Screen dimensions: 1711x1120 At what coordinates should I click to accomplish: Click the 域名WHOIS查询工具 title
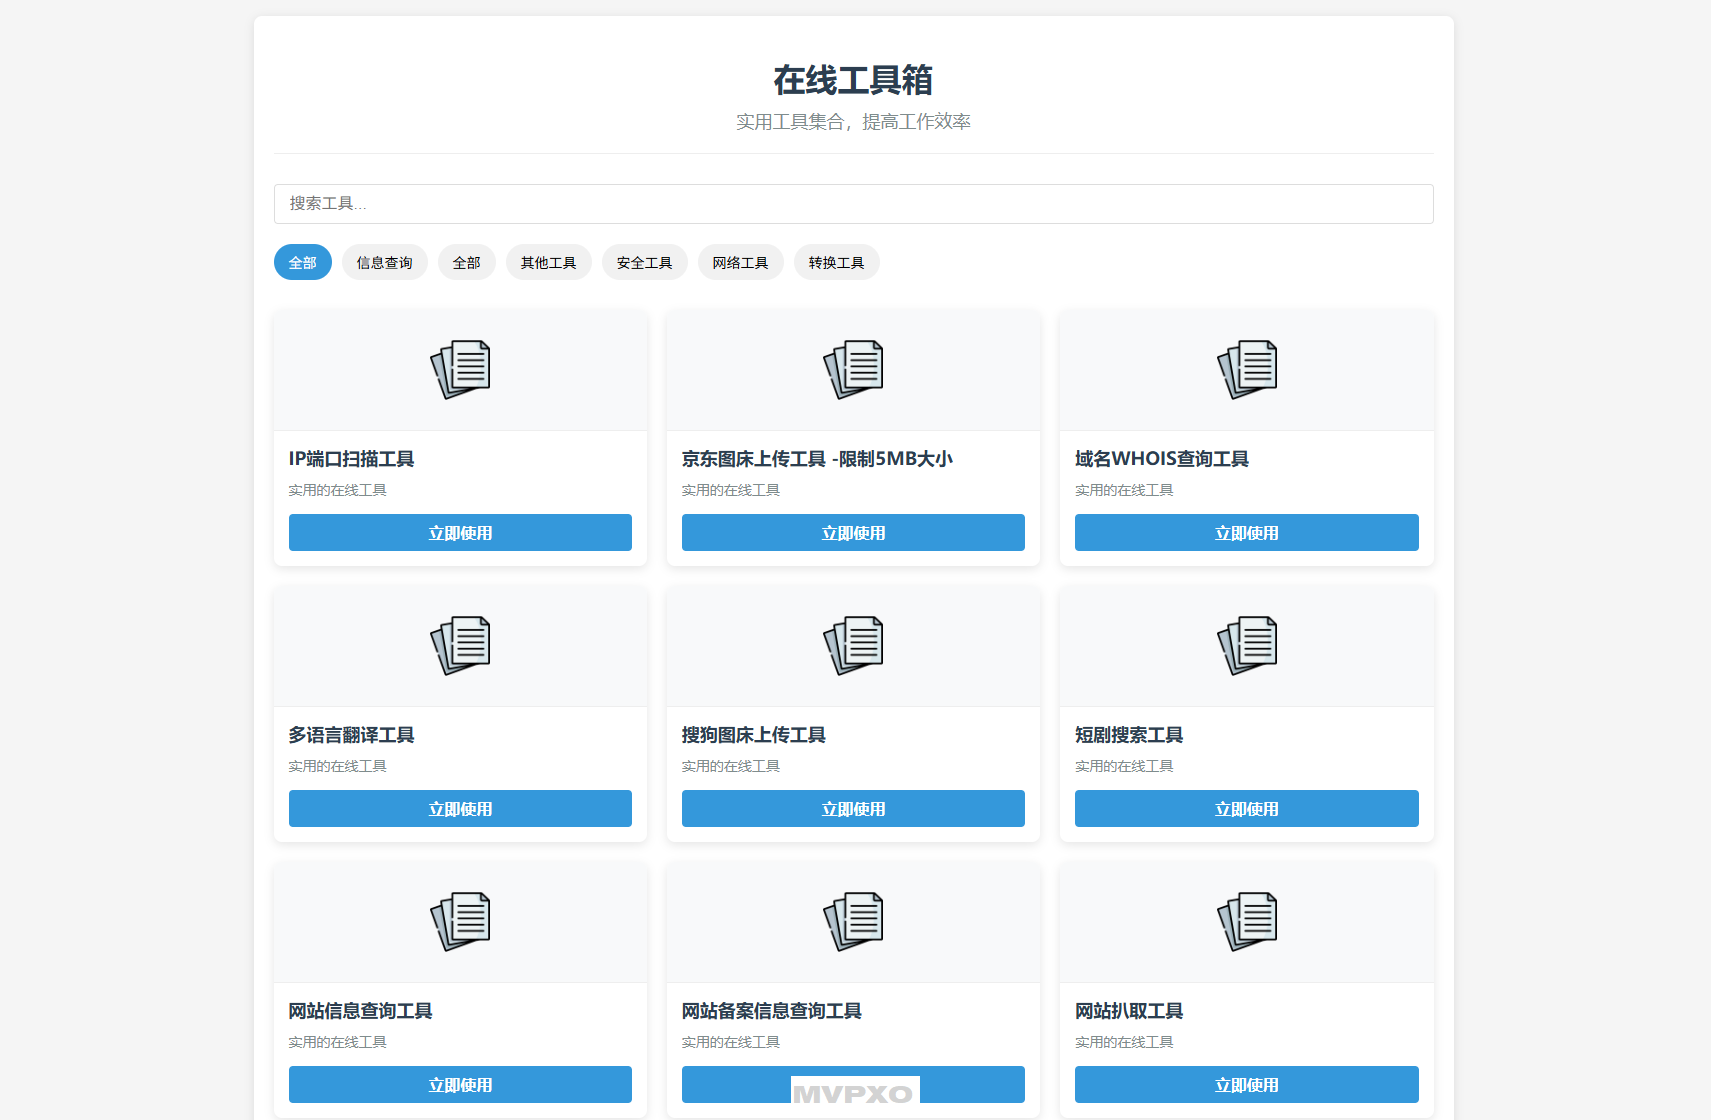click(x=1162, y=459)
